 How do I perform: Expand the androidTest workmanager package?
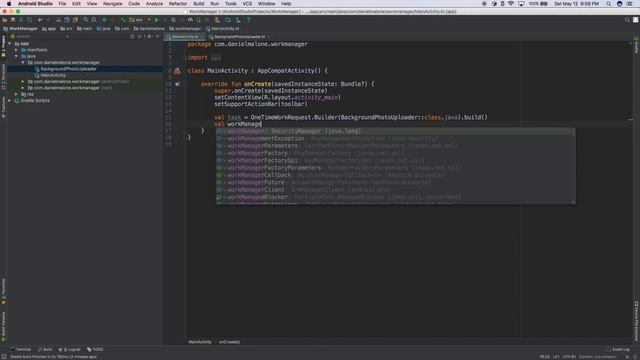point(23,81)
